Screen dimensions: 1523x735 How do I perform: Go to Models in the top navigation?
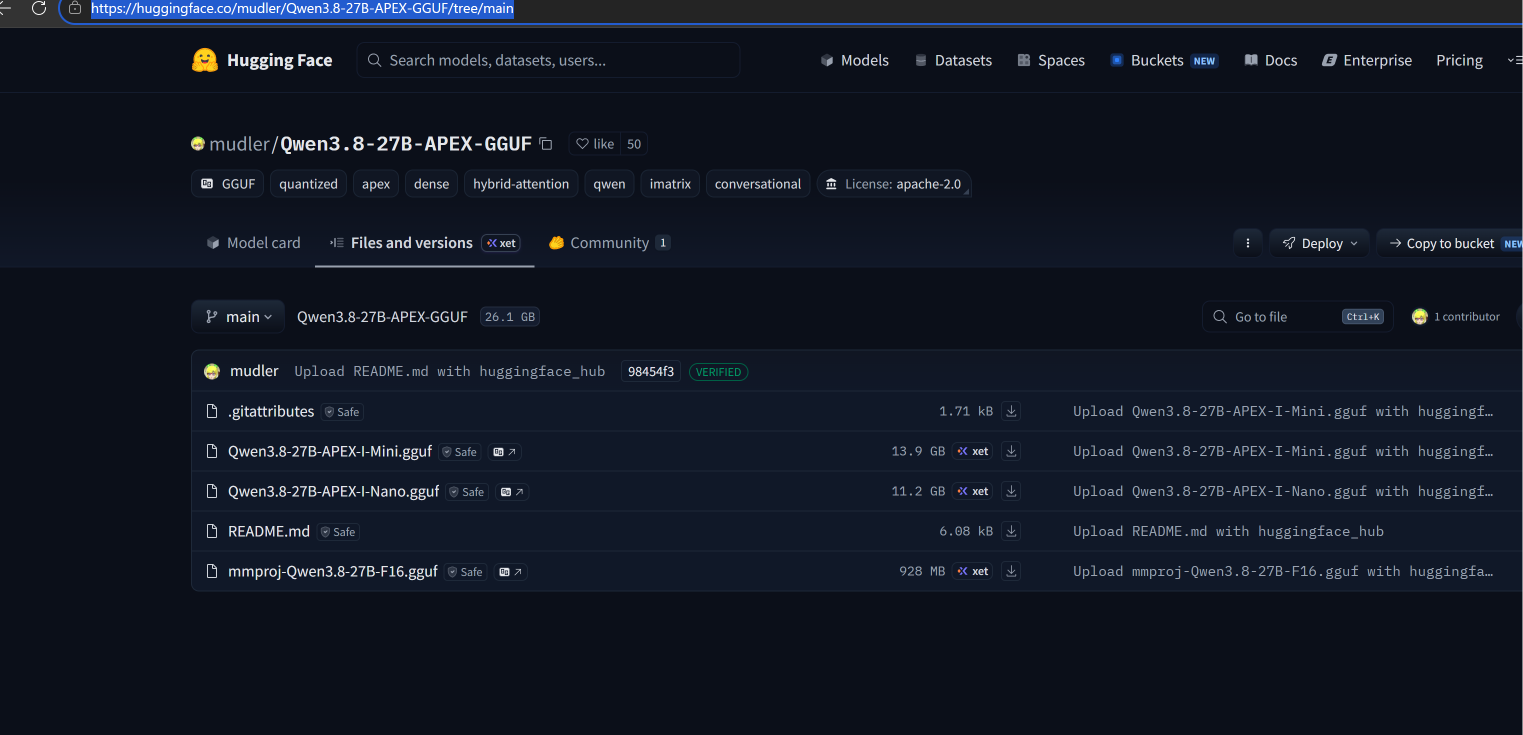click(854, 60)
